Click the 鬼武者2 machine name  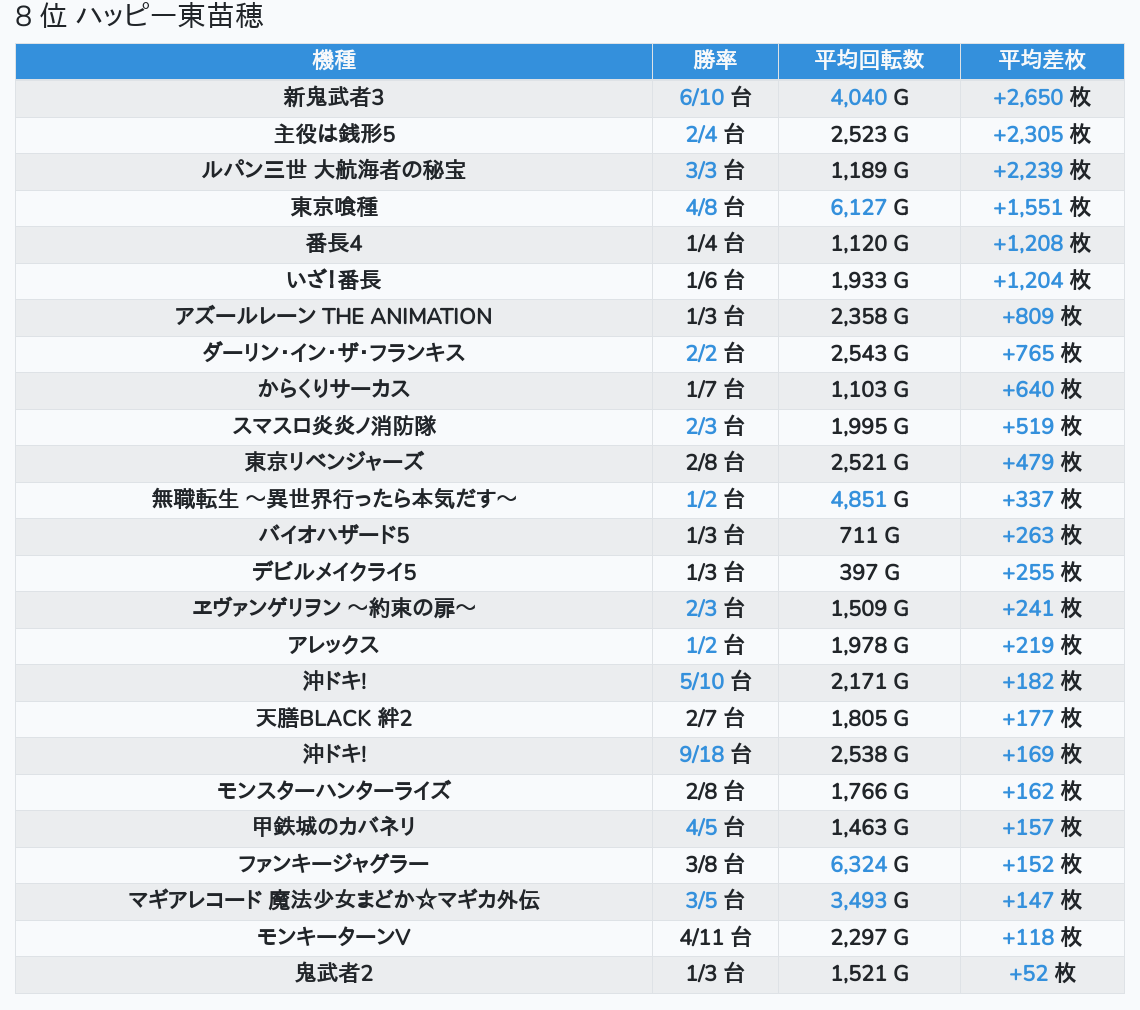[333, 973]
